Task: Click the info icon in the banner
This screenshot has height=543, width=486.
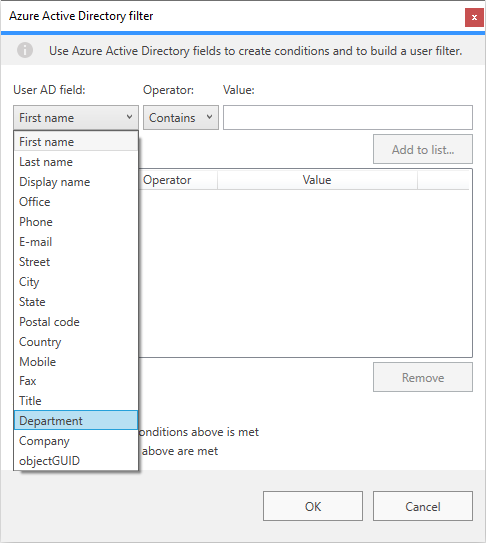Action: pyautogui.click(x=25, y=51)
